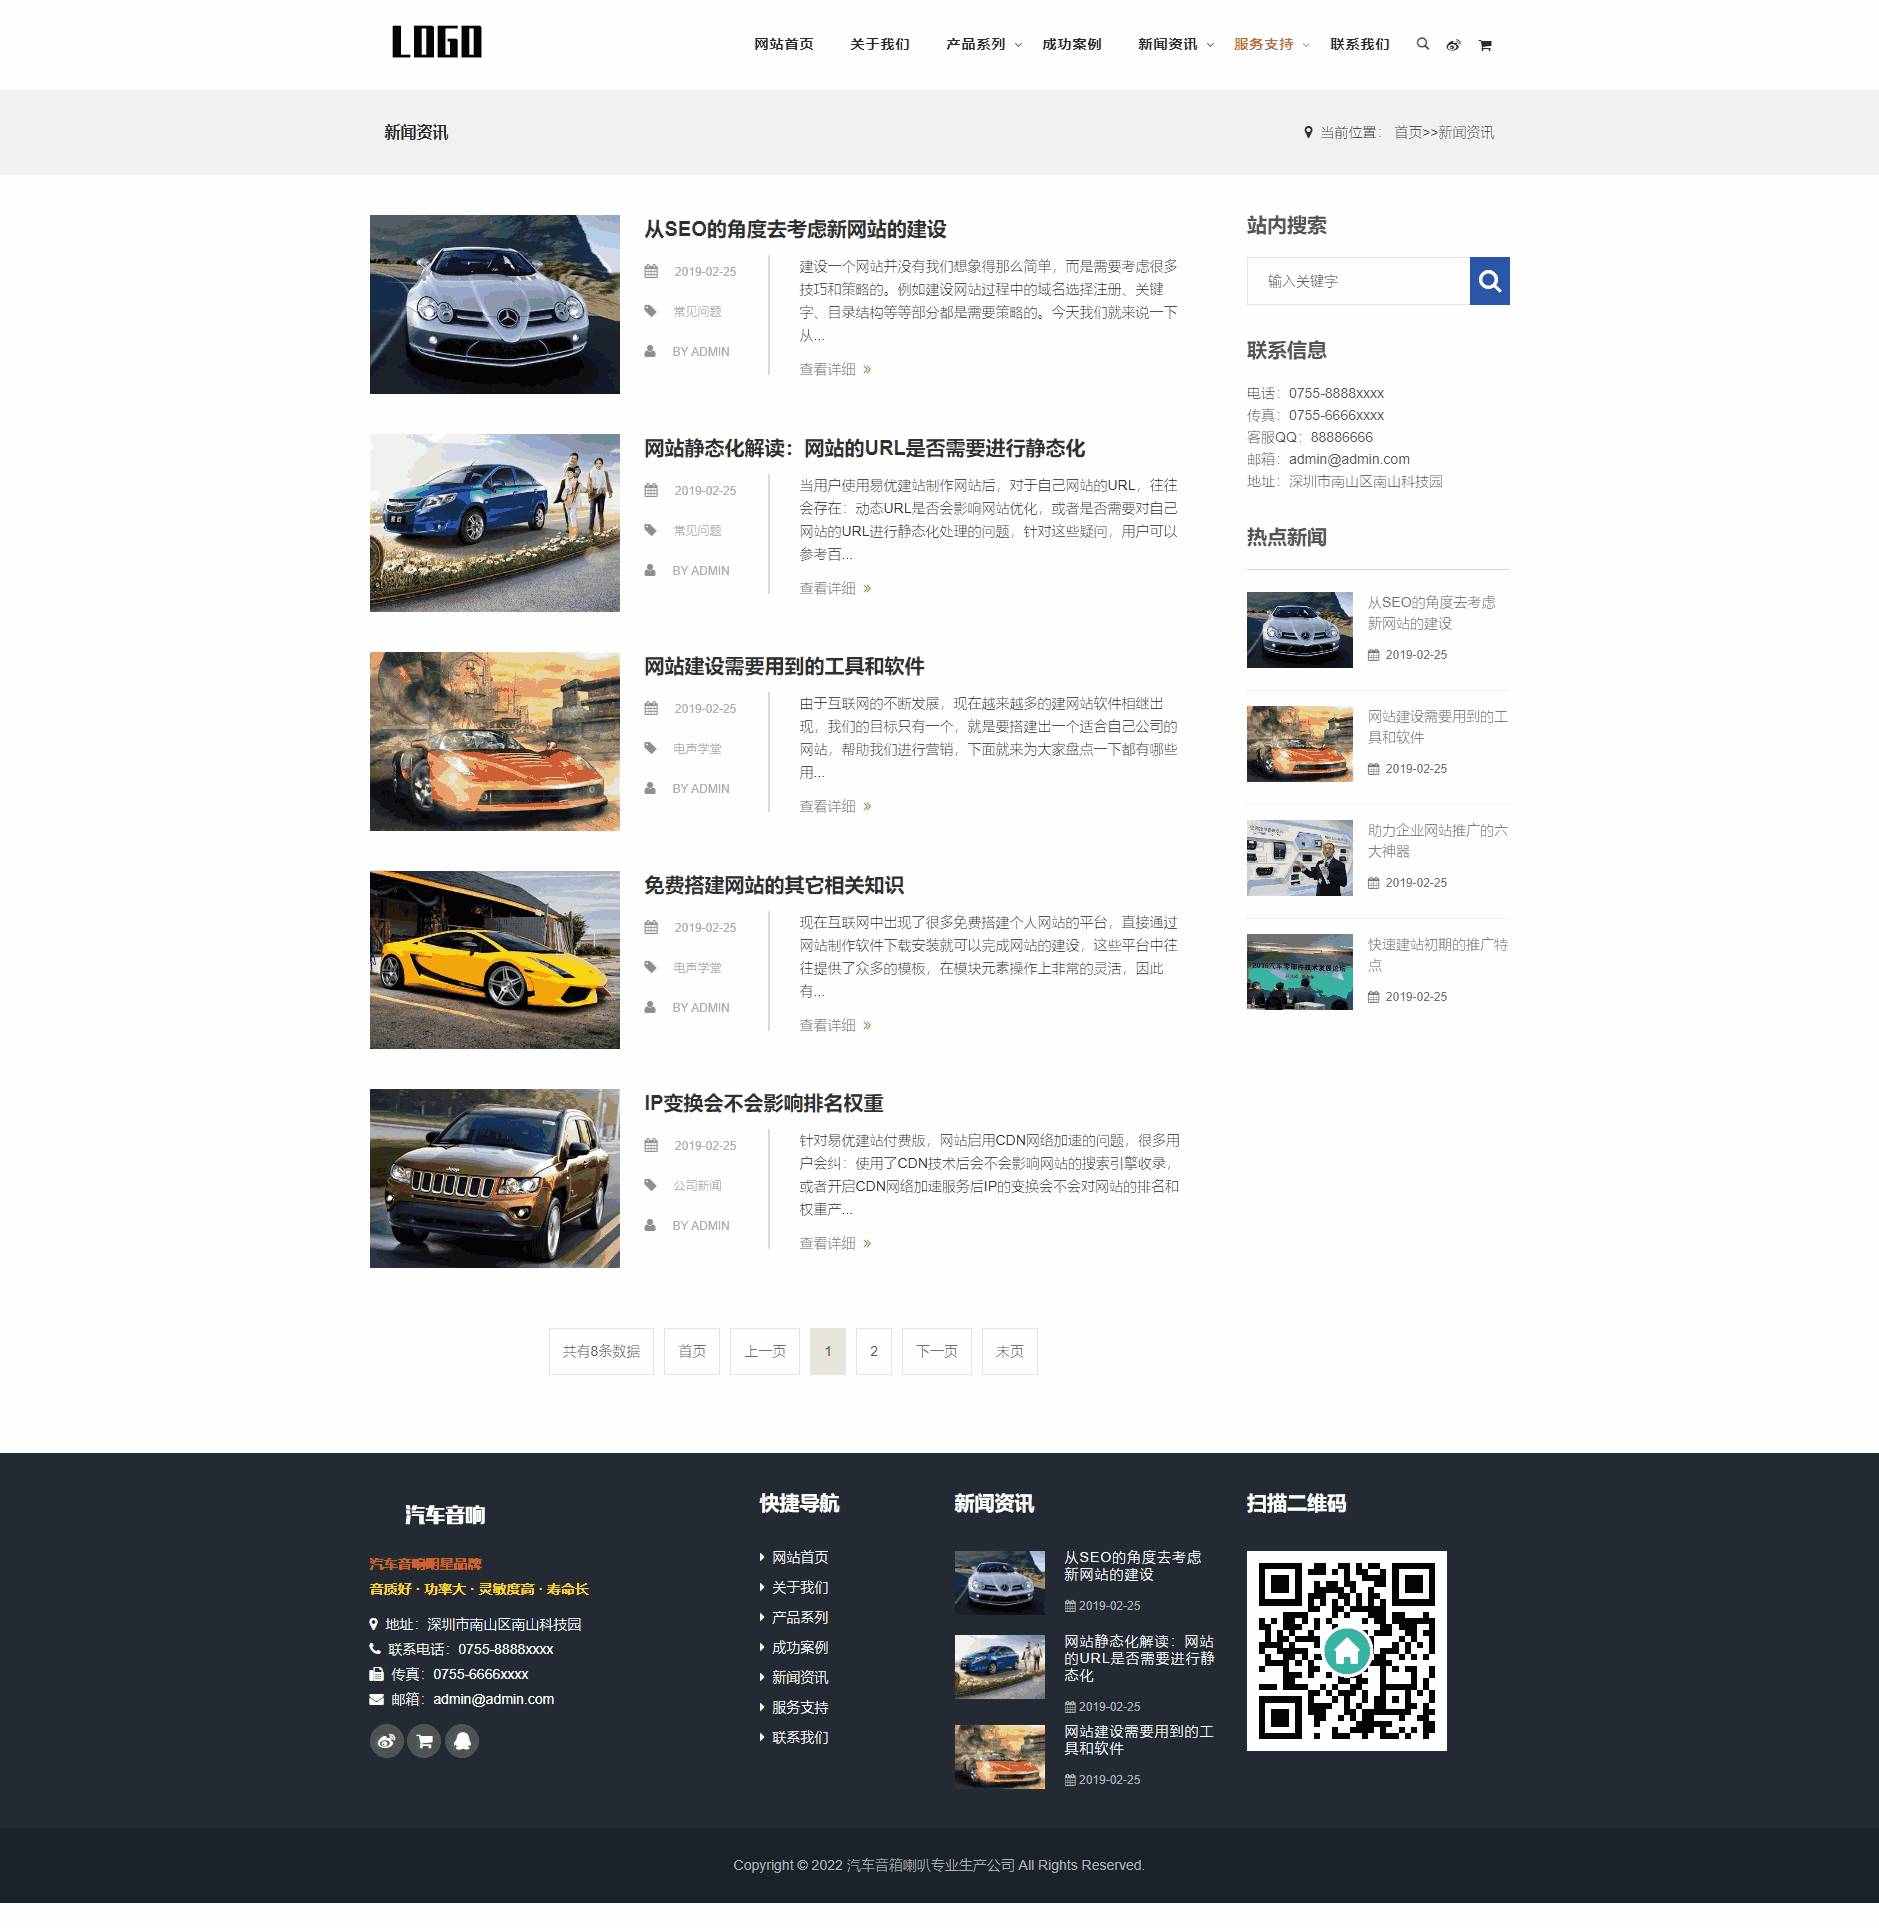
Task: Click the search magnifier icon in header
Action: pyautogui.click(x=1422, y=44)
